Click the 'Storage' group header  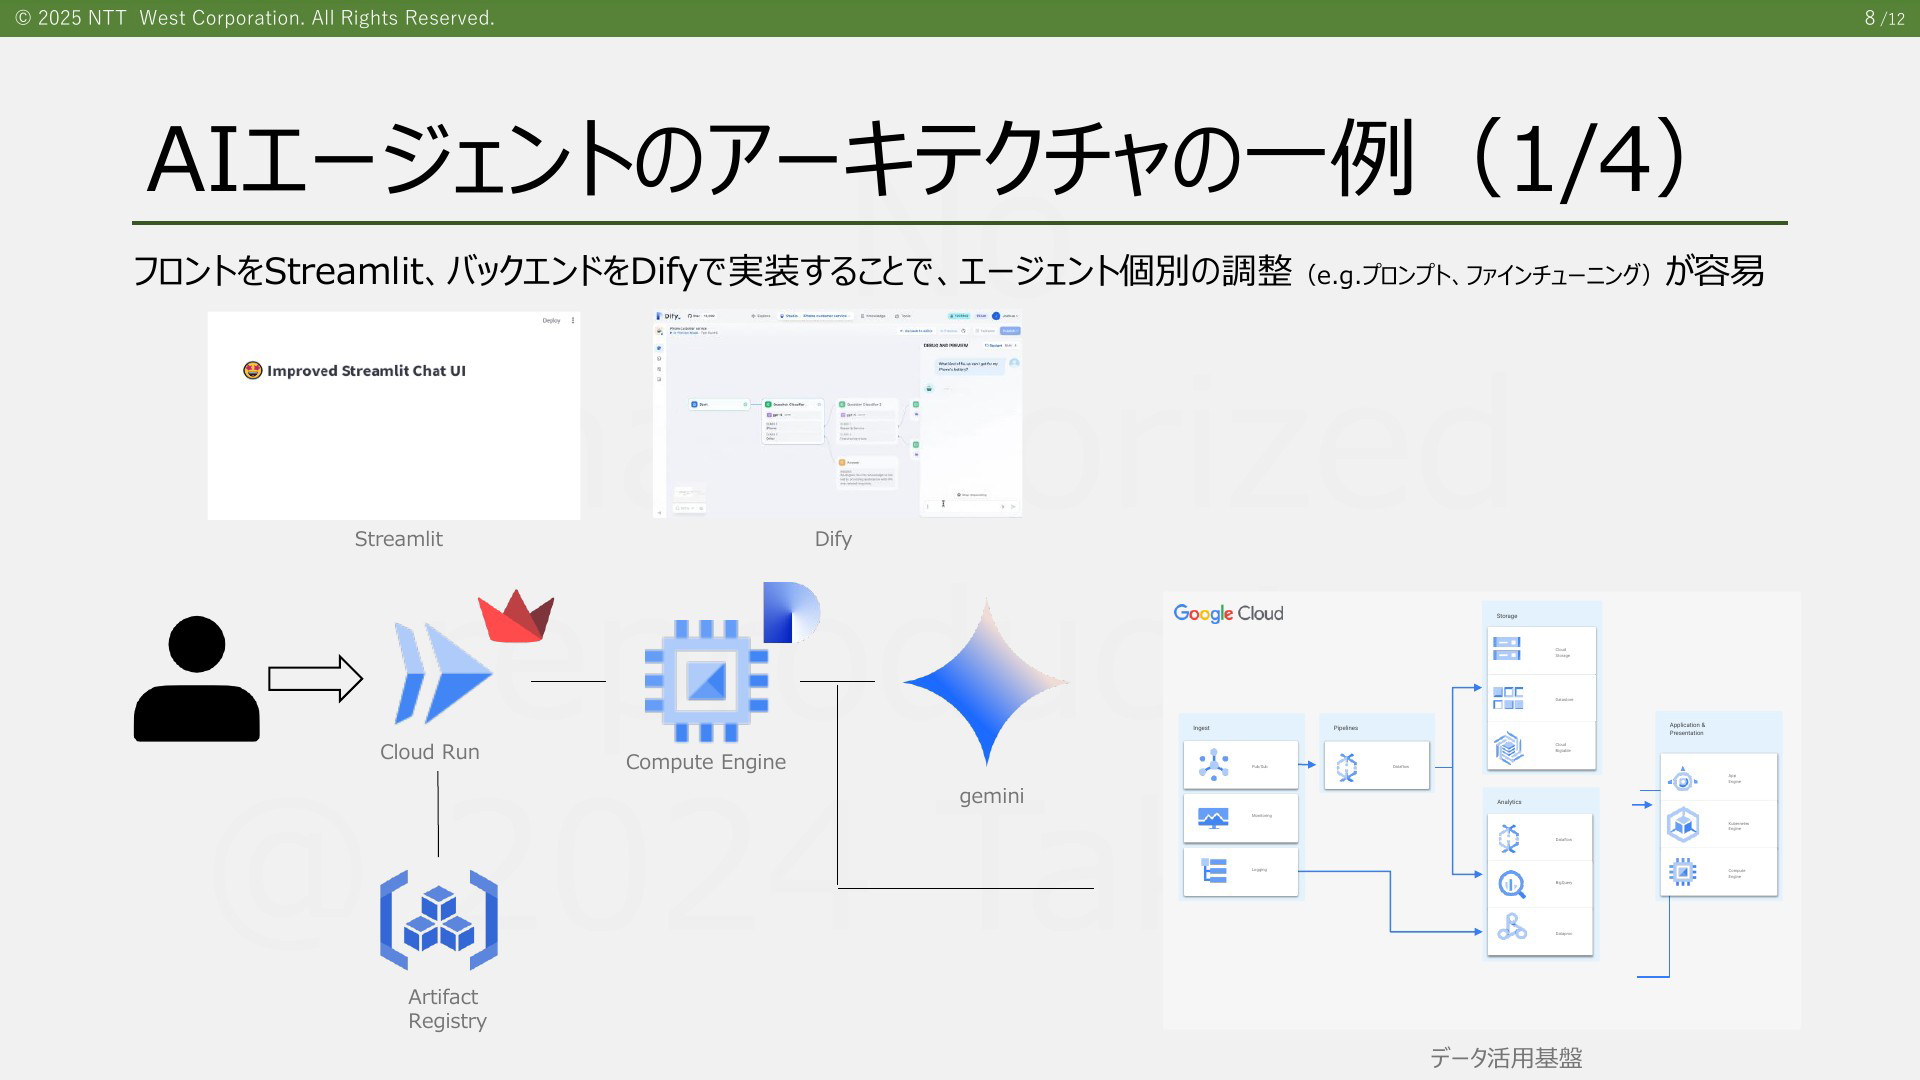(1507, 616)
